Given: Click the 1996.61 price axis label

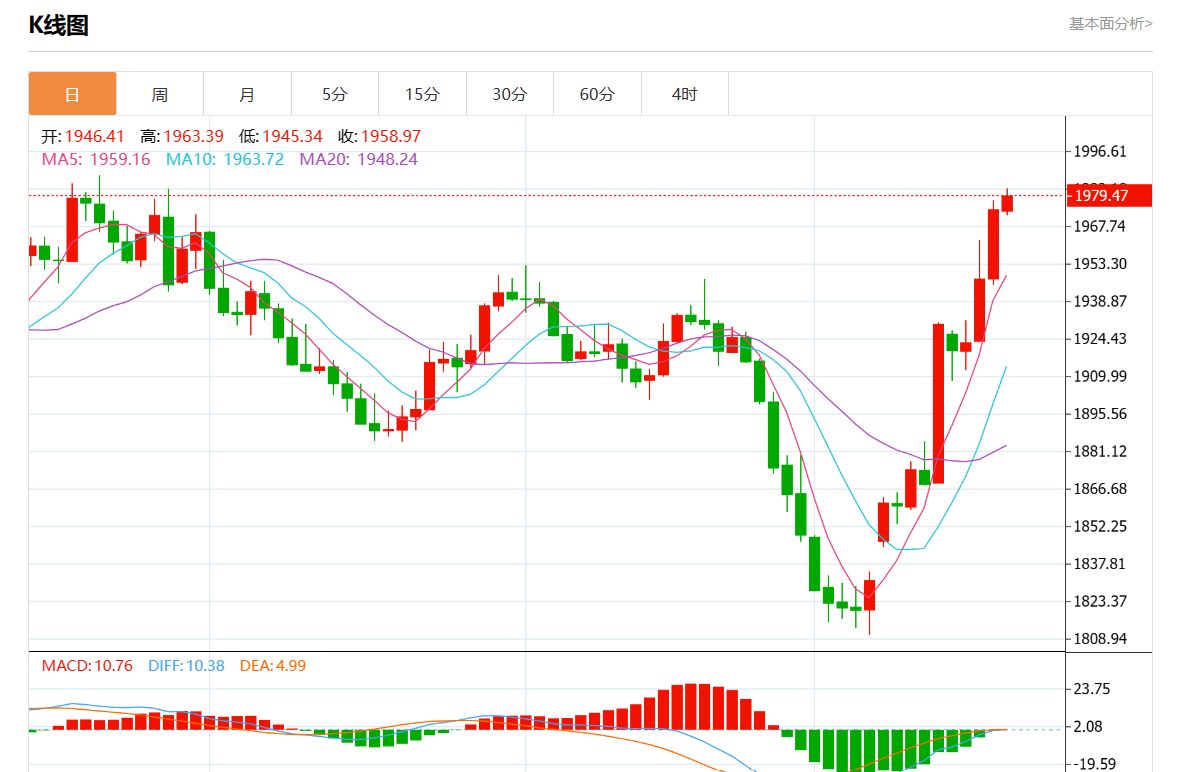Looking at the screenshot, I should point(1100,152).
